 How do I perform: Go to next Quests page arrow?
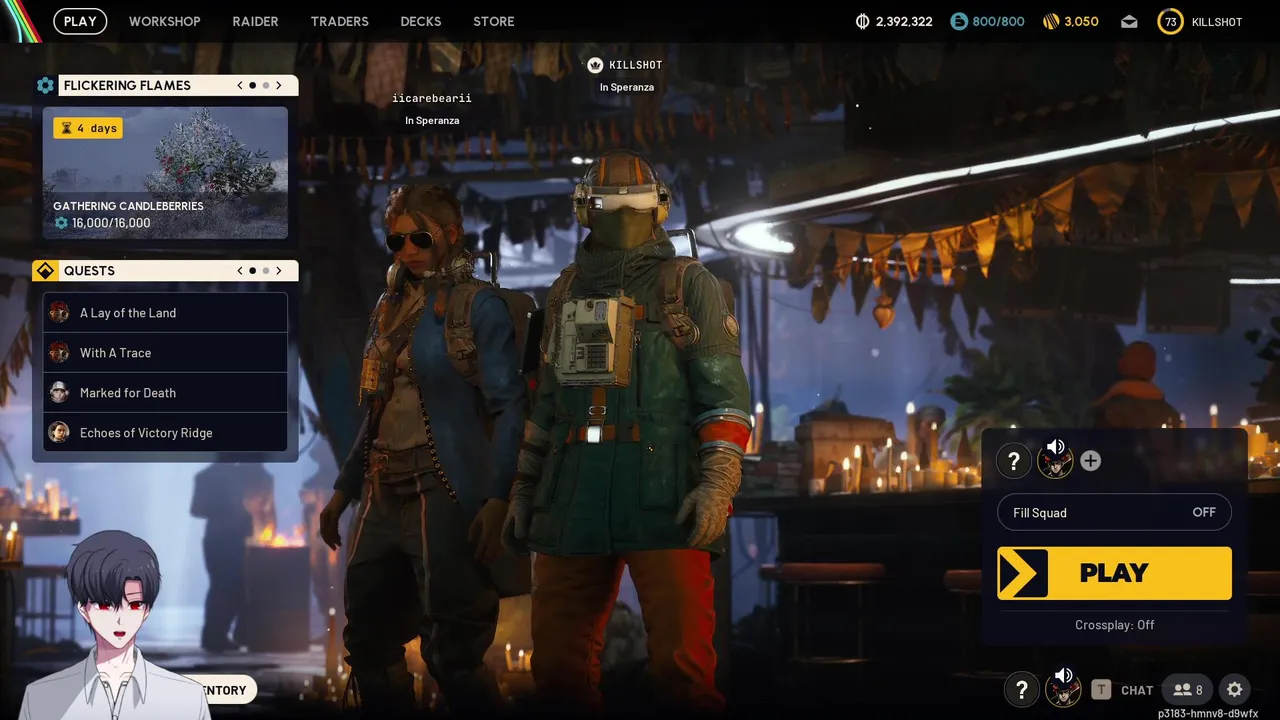tap(279, 270)
